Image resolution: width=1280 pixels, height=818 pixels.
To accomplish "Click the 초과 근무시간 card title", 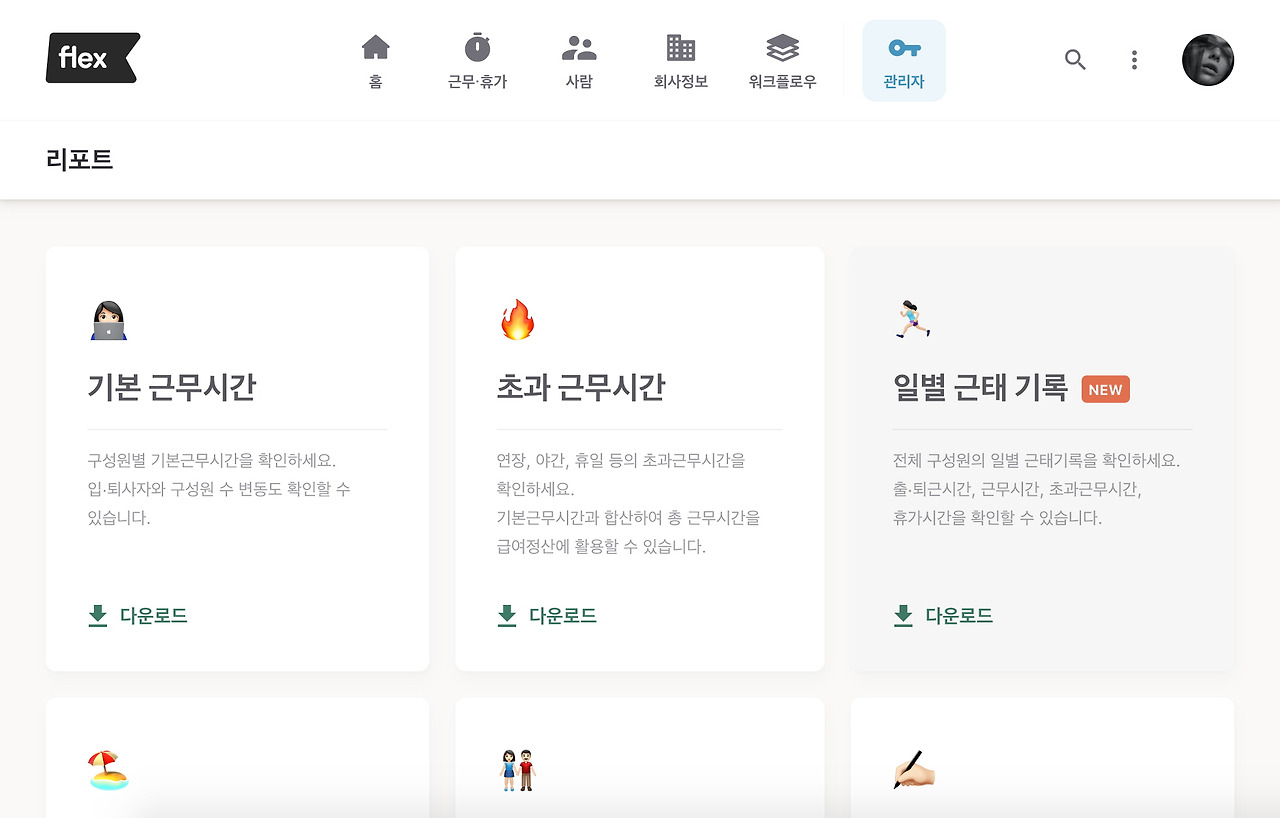I will [x=581, y=387].
